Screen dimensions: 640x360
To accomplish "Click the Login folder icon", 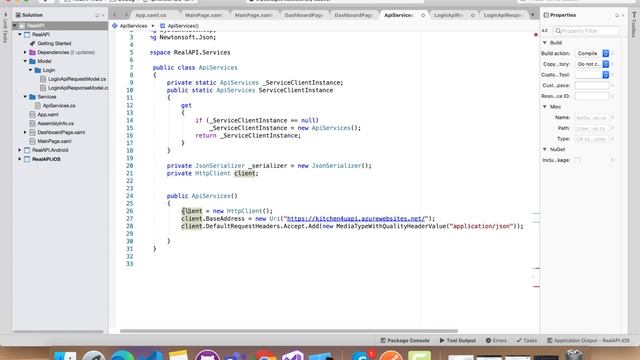I will pos(38,70).
